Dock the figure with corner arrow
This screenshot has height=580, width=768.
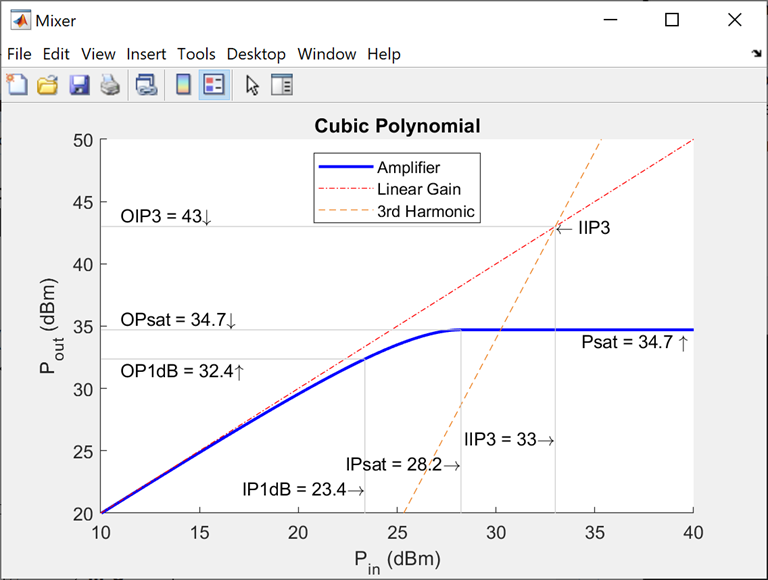pyautogui.click(x=757, y=53)
